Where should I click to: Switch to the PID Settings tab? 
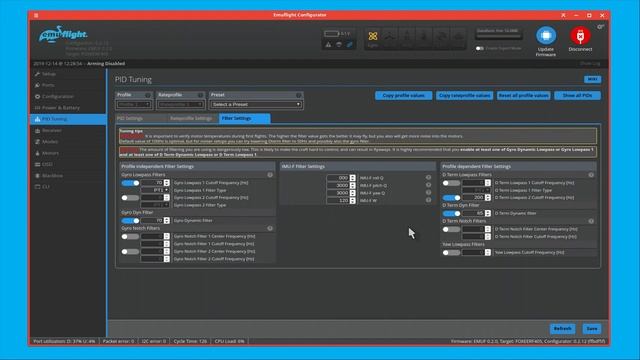pyautogui.click(x=130, y=118)
